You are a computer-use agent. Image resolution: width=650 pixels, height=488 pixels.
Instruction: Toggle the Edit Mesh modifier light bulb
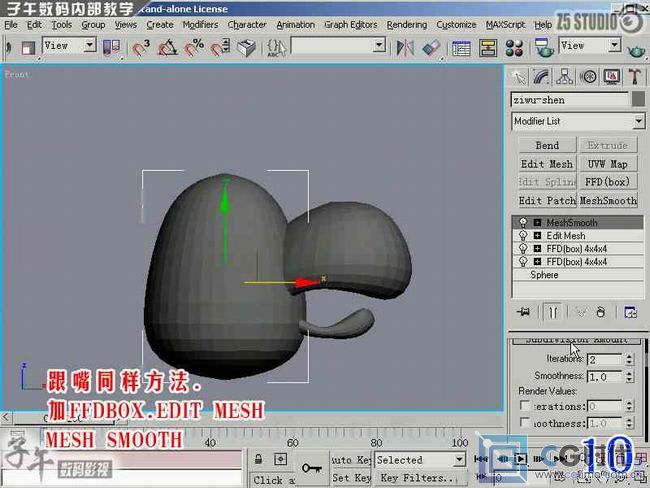coord(523,236)
